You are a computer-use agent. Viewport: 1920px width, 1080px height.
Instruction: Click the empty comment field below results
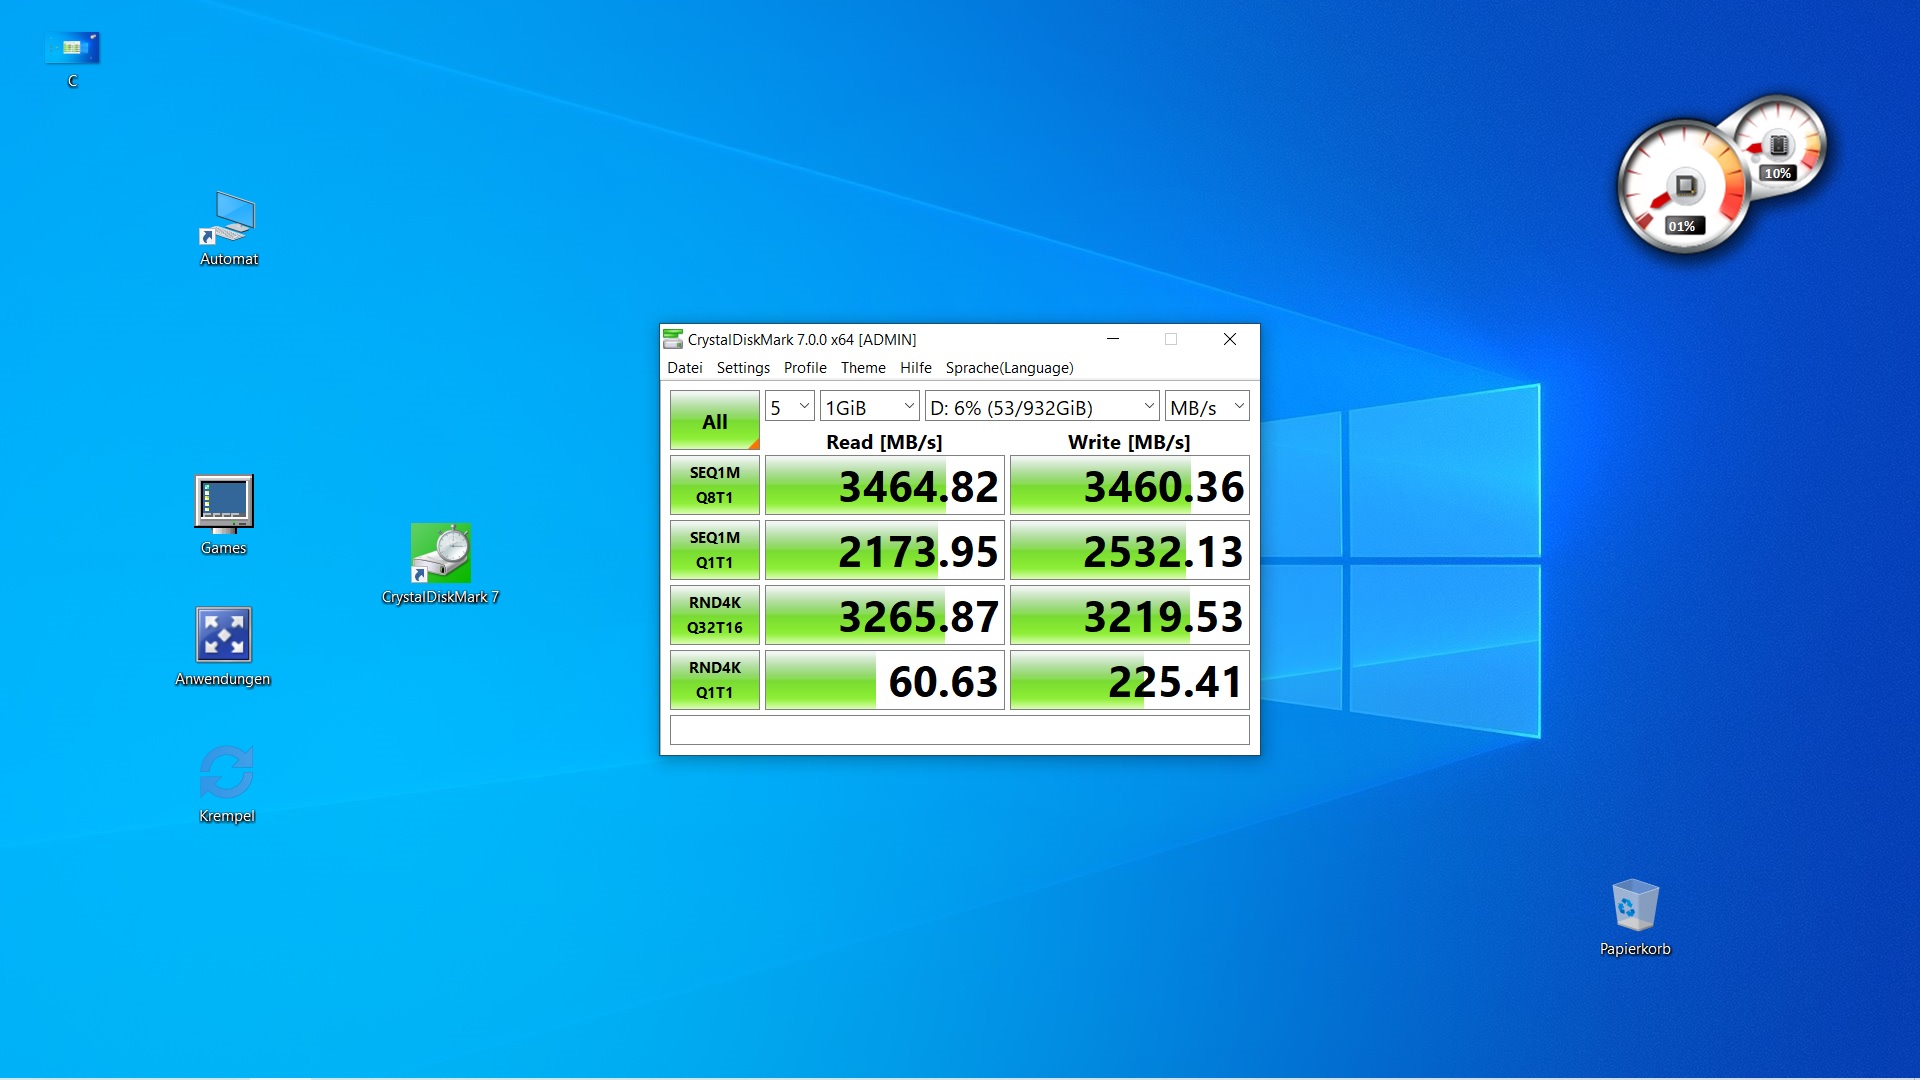point(959,730)
